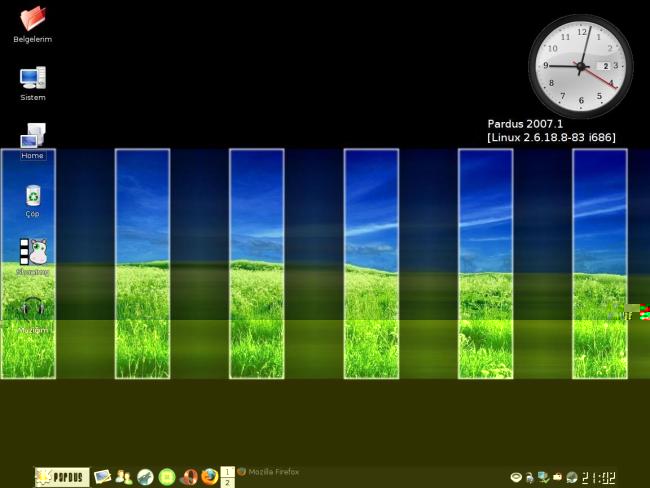This screenshot has height=488, width=650.
Task: Switch to virtual desktop 1 in pager
Action: [x=227, y=471]
